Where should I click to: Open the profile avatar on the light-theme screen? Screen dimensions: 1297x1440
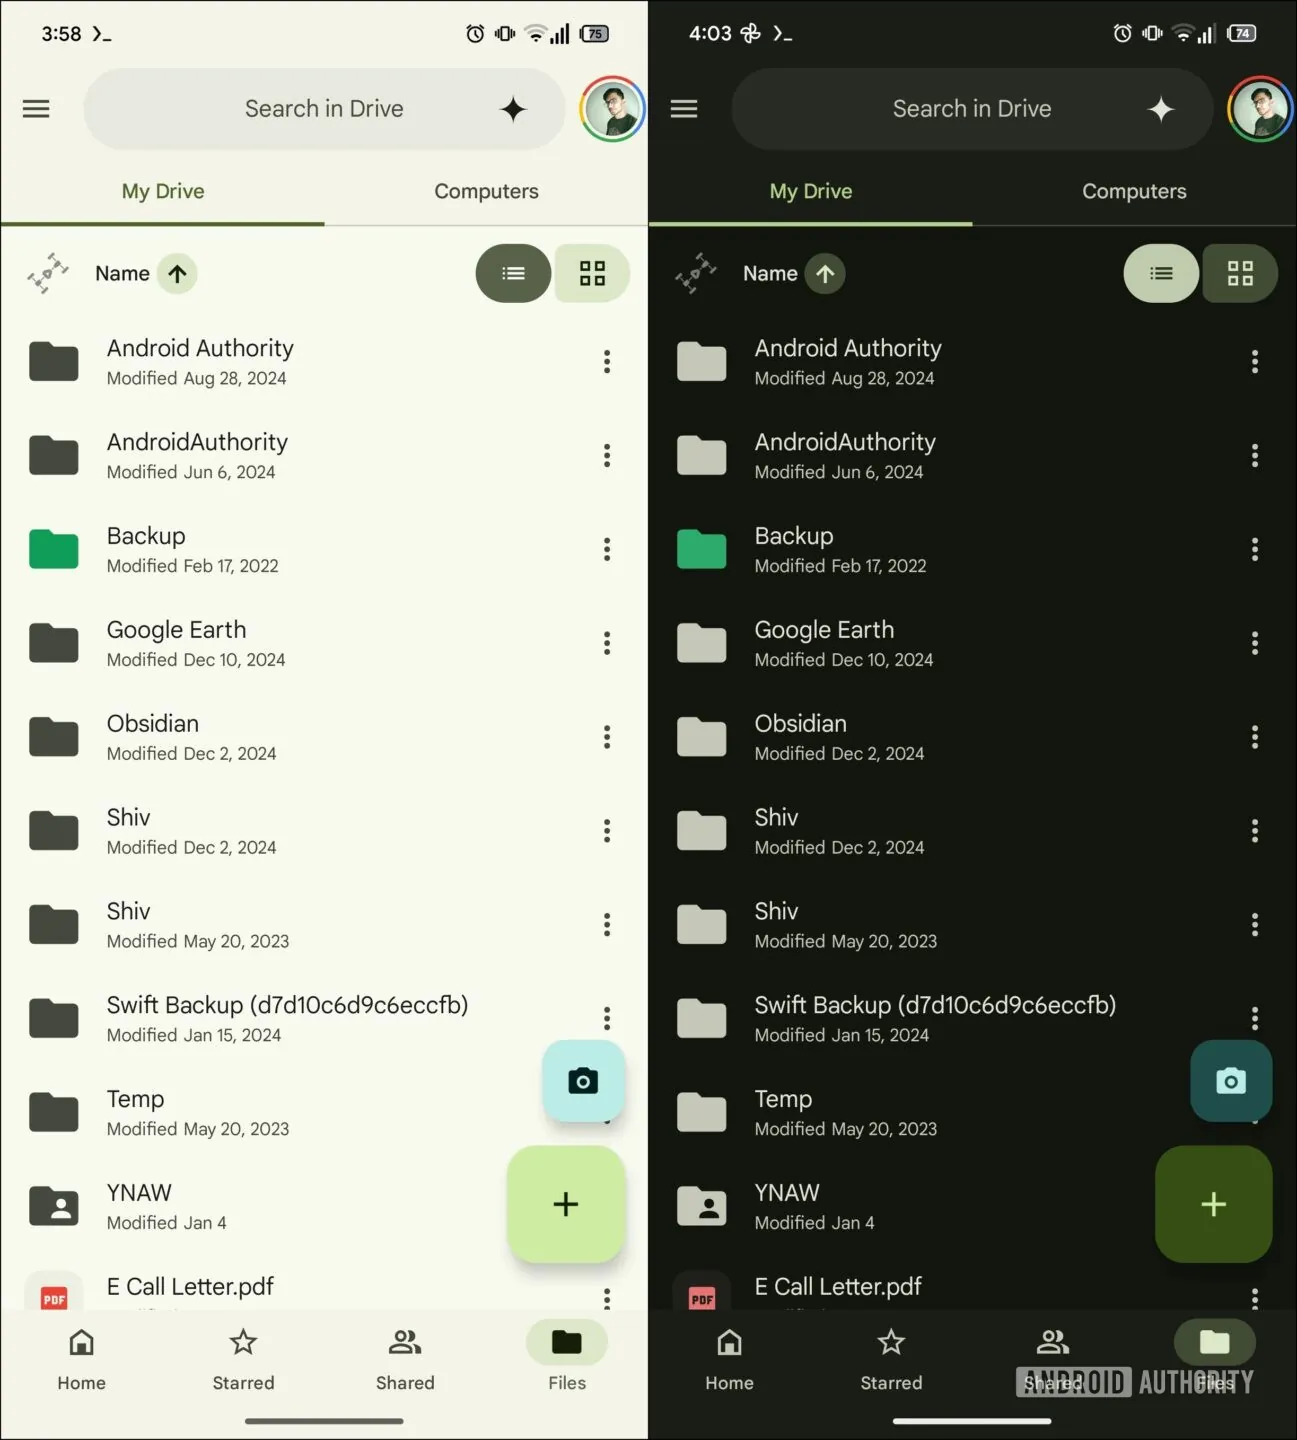612,109
